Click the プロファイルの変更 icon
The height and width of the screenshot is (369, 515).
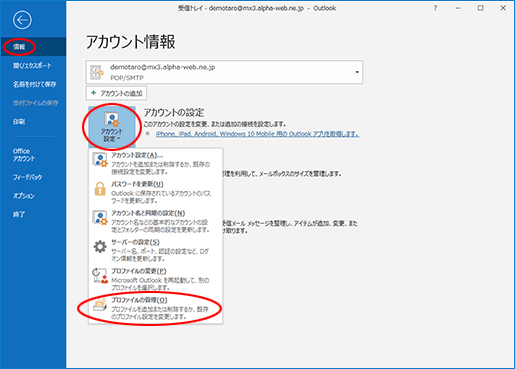click(100, 276)
